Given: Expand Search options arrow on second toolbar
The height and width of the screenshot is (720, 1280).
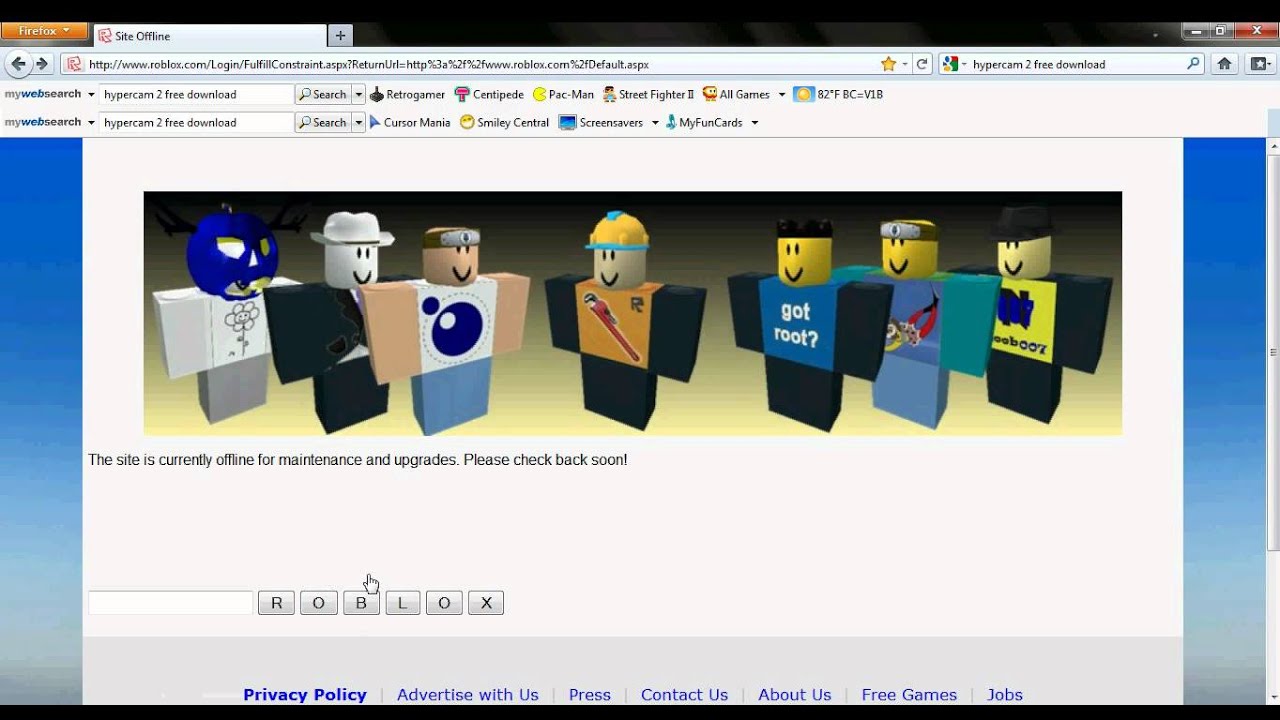Looking at the screenshot, I should 358,122.
